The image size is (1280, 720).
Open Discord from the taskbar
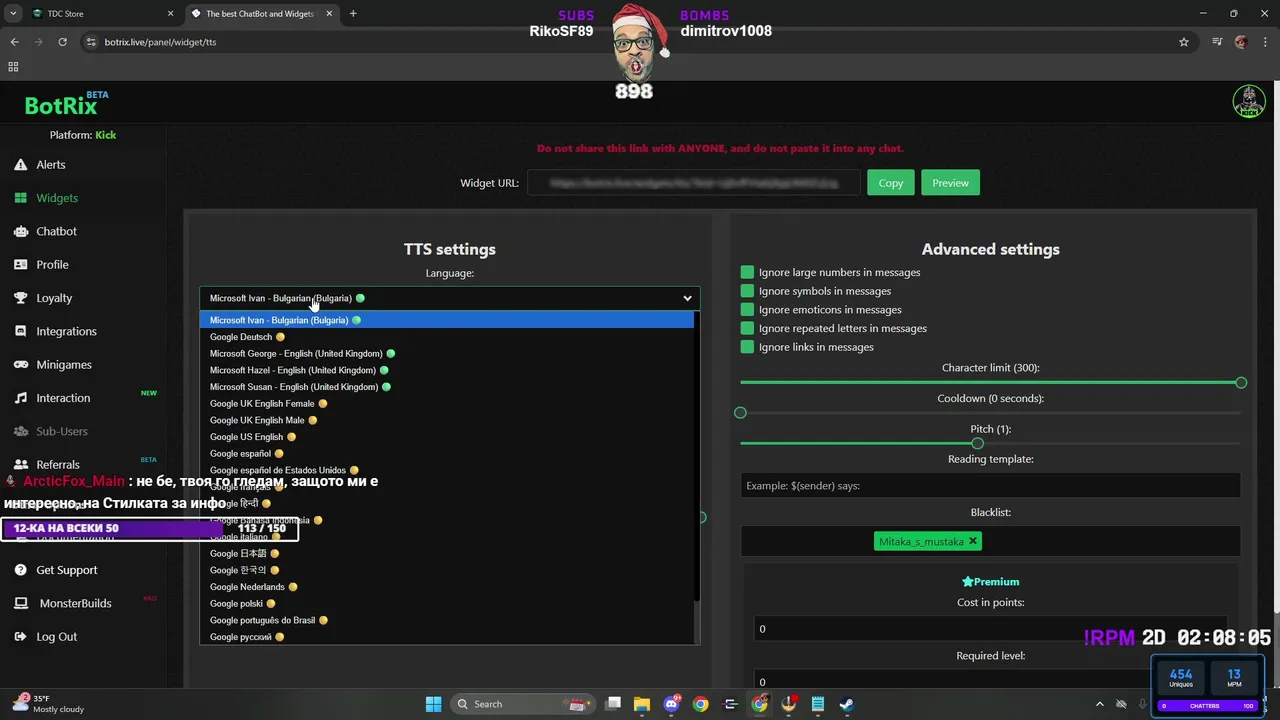point(671,704)
